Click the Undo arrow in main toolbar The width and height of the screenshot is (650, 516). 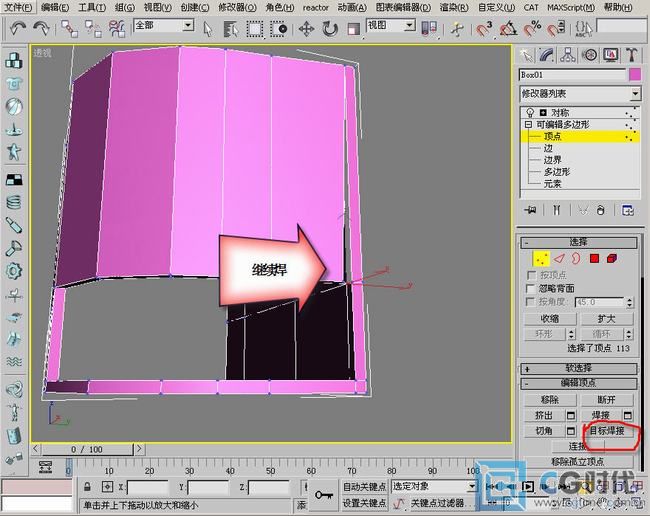click(17, 29)
